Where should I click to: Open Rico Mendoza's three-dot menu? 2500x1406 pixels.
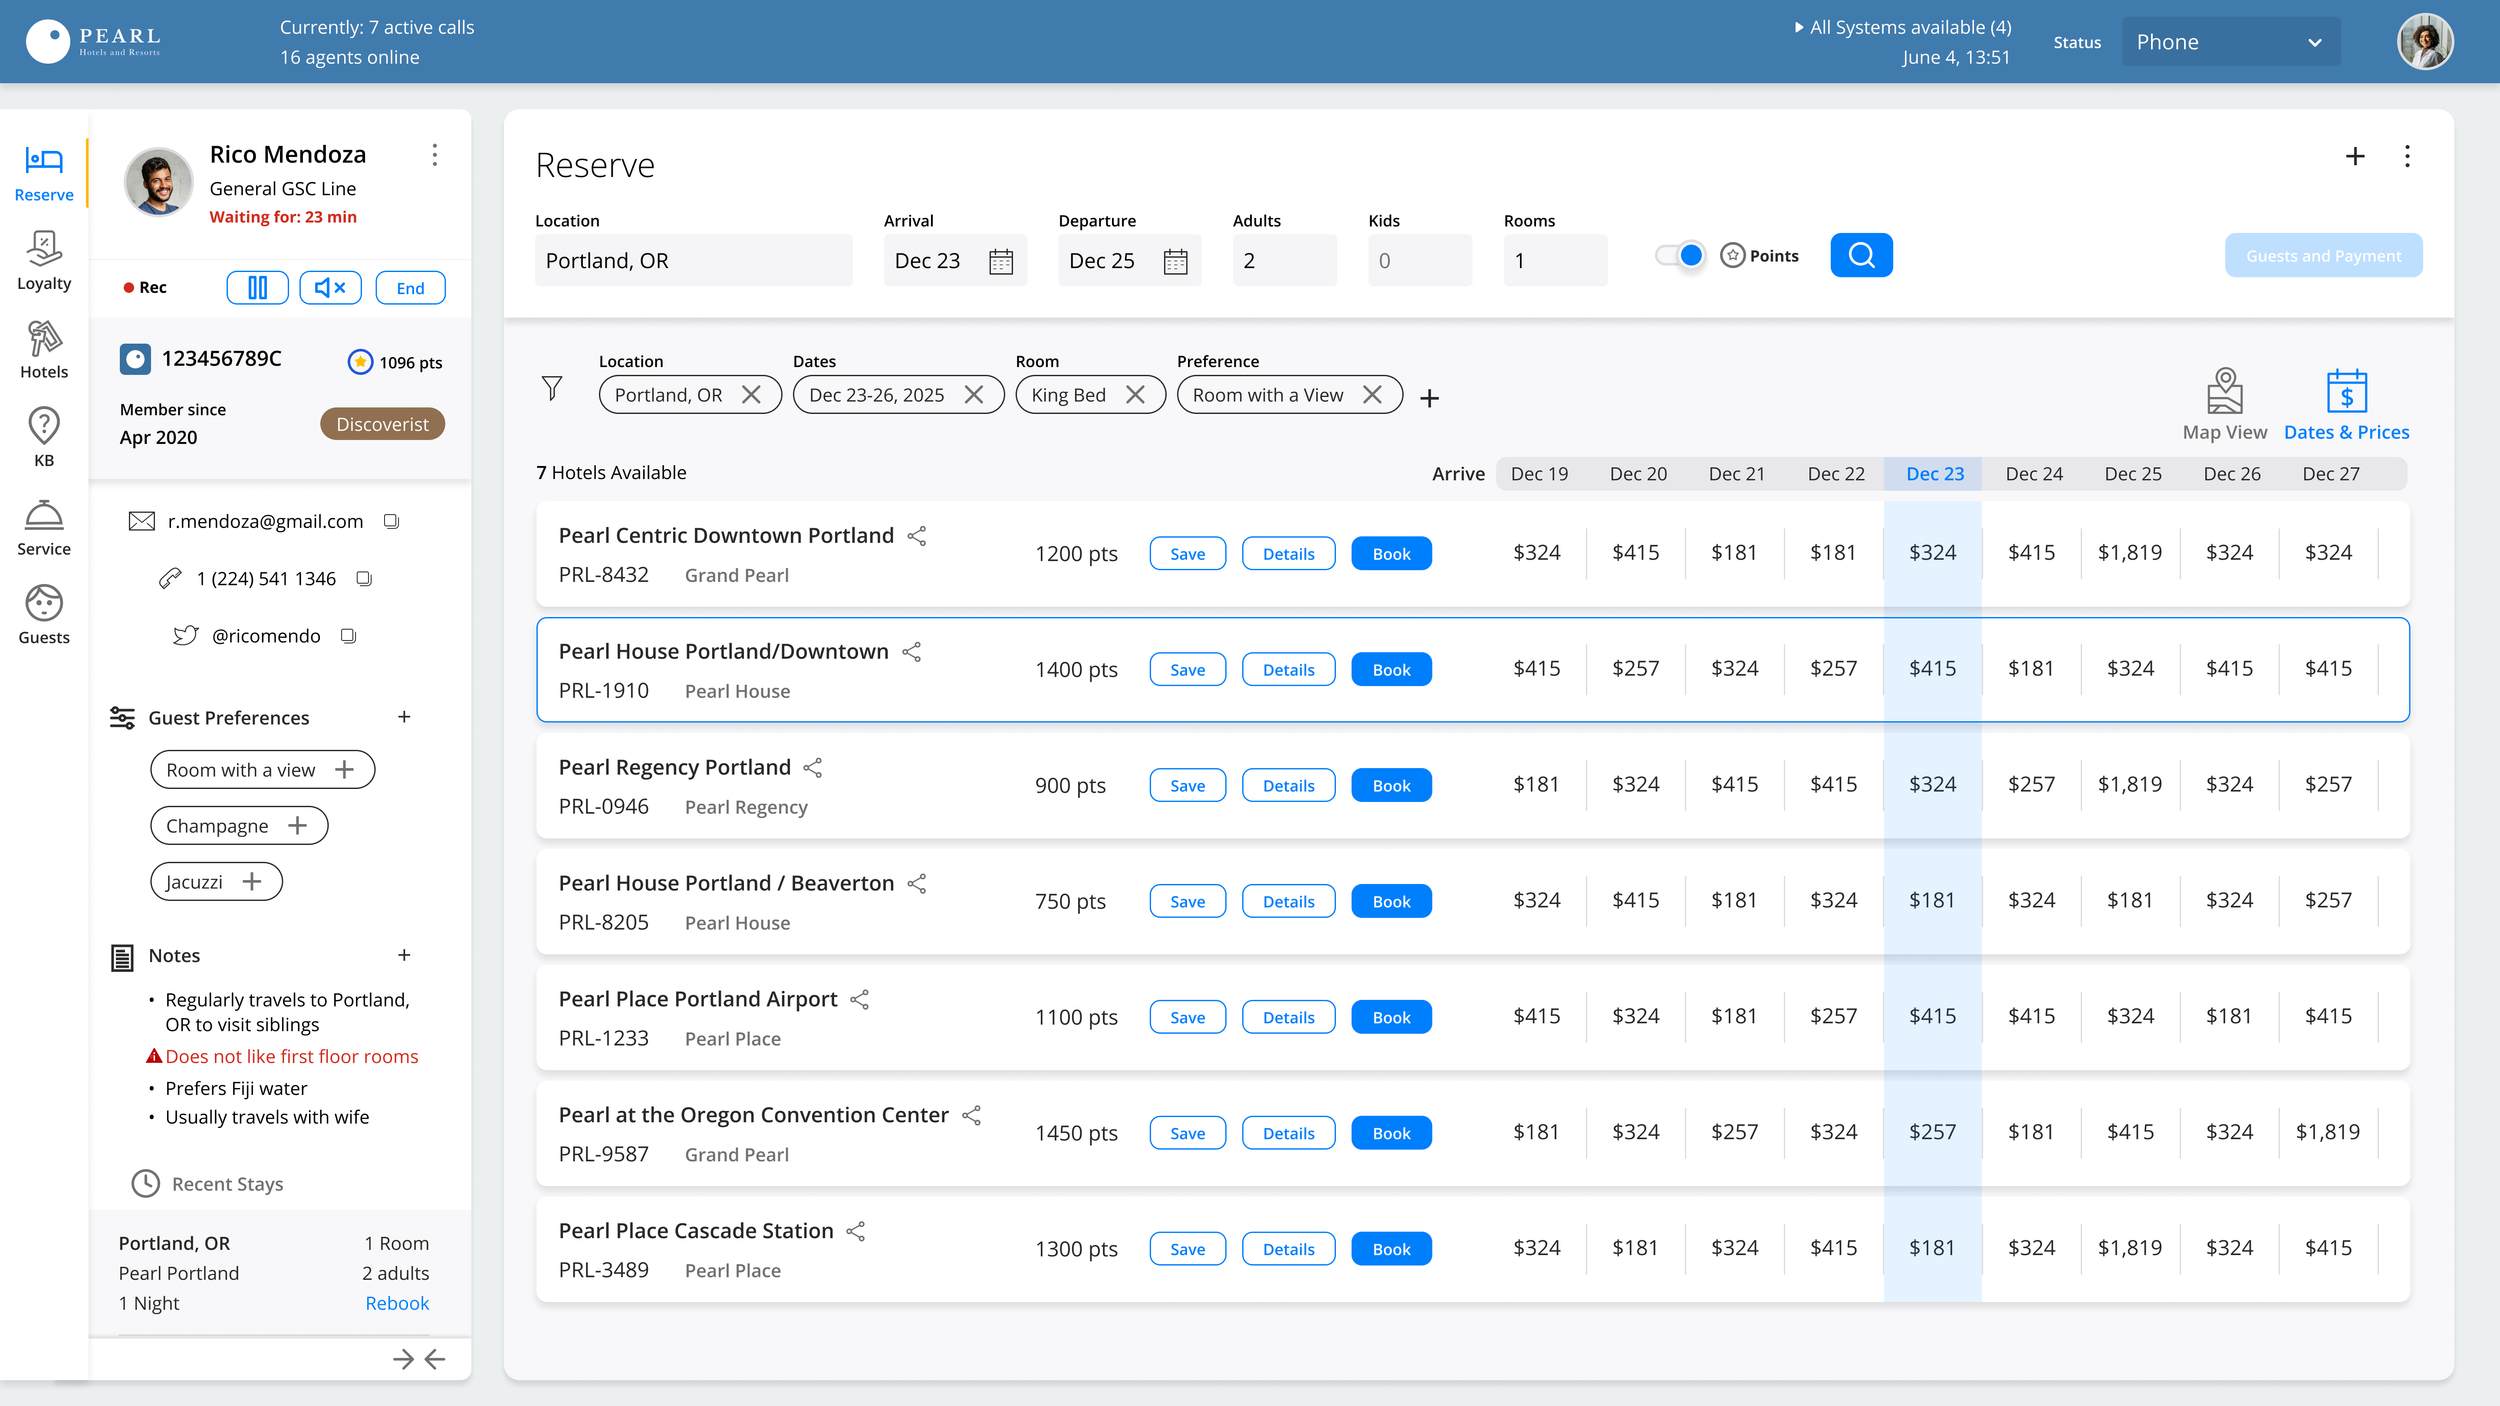(x=434, y=155)
